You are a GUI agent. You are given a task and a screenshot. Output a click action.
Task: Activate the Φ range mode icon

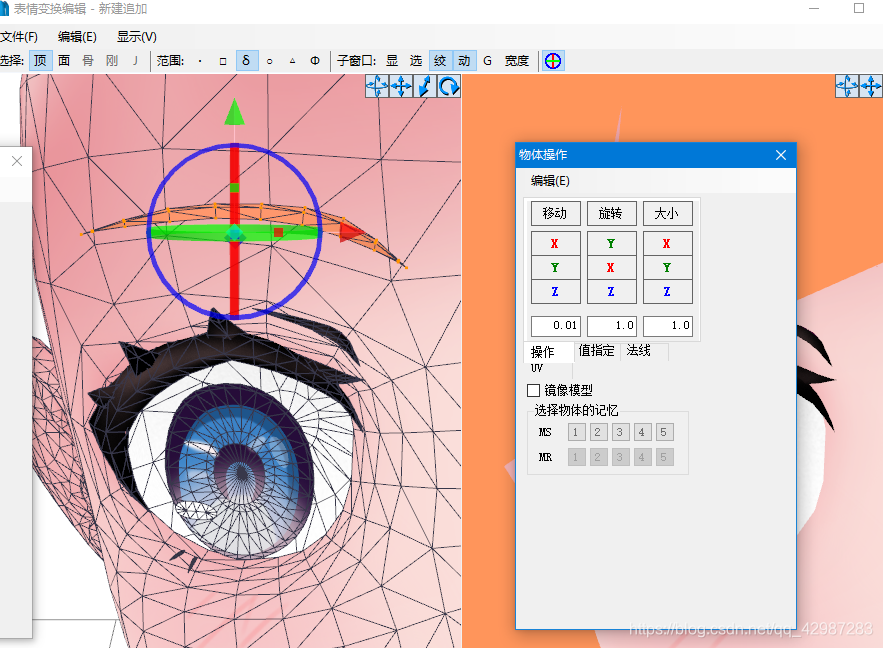(314, 60)
